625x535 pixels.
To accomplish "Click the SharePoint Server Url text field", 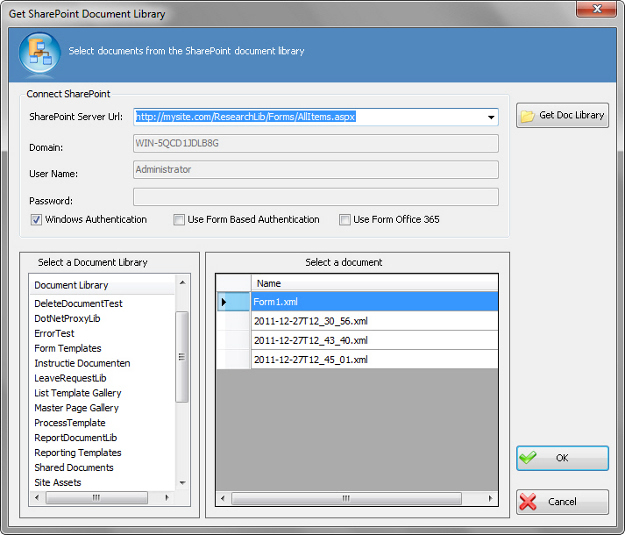I will [x=308, y=117].
